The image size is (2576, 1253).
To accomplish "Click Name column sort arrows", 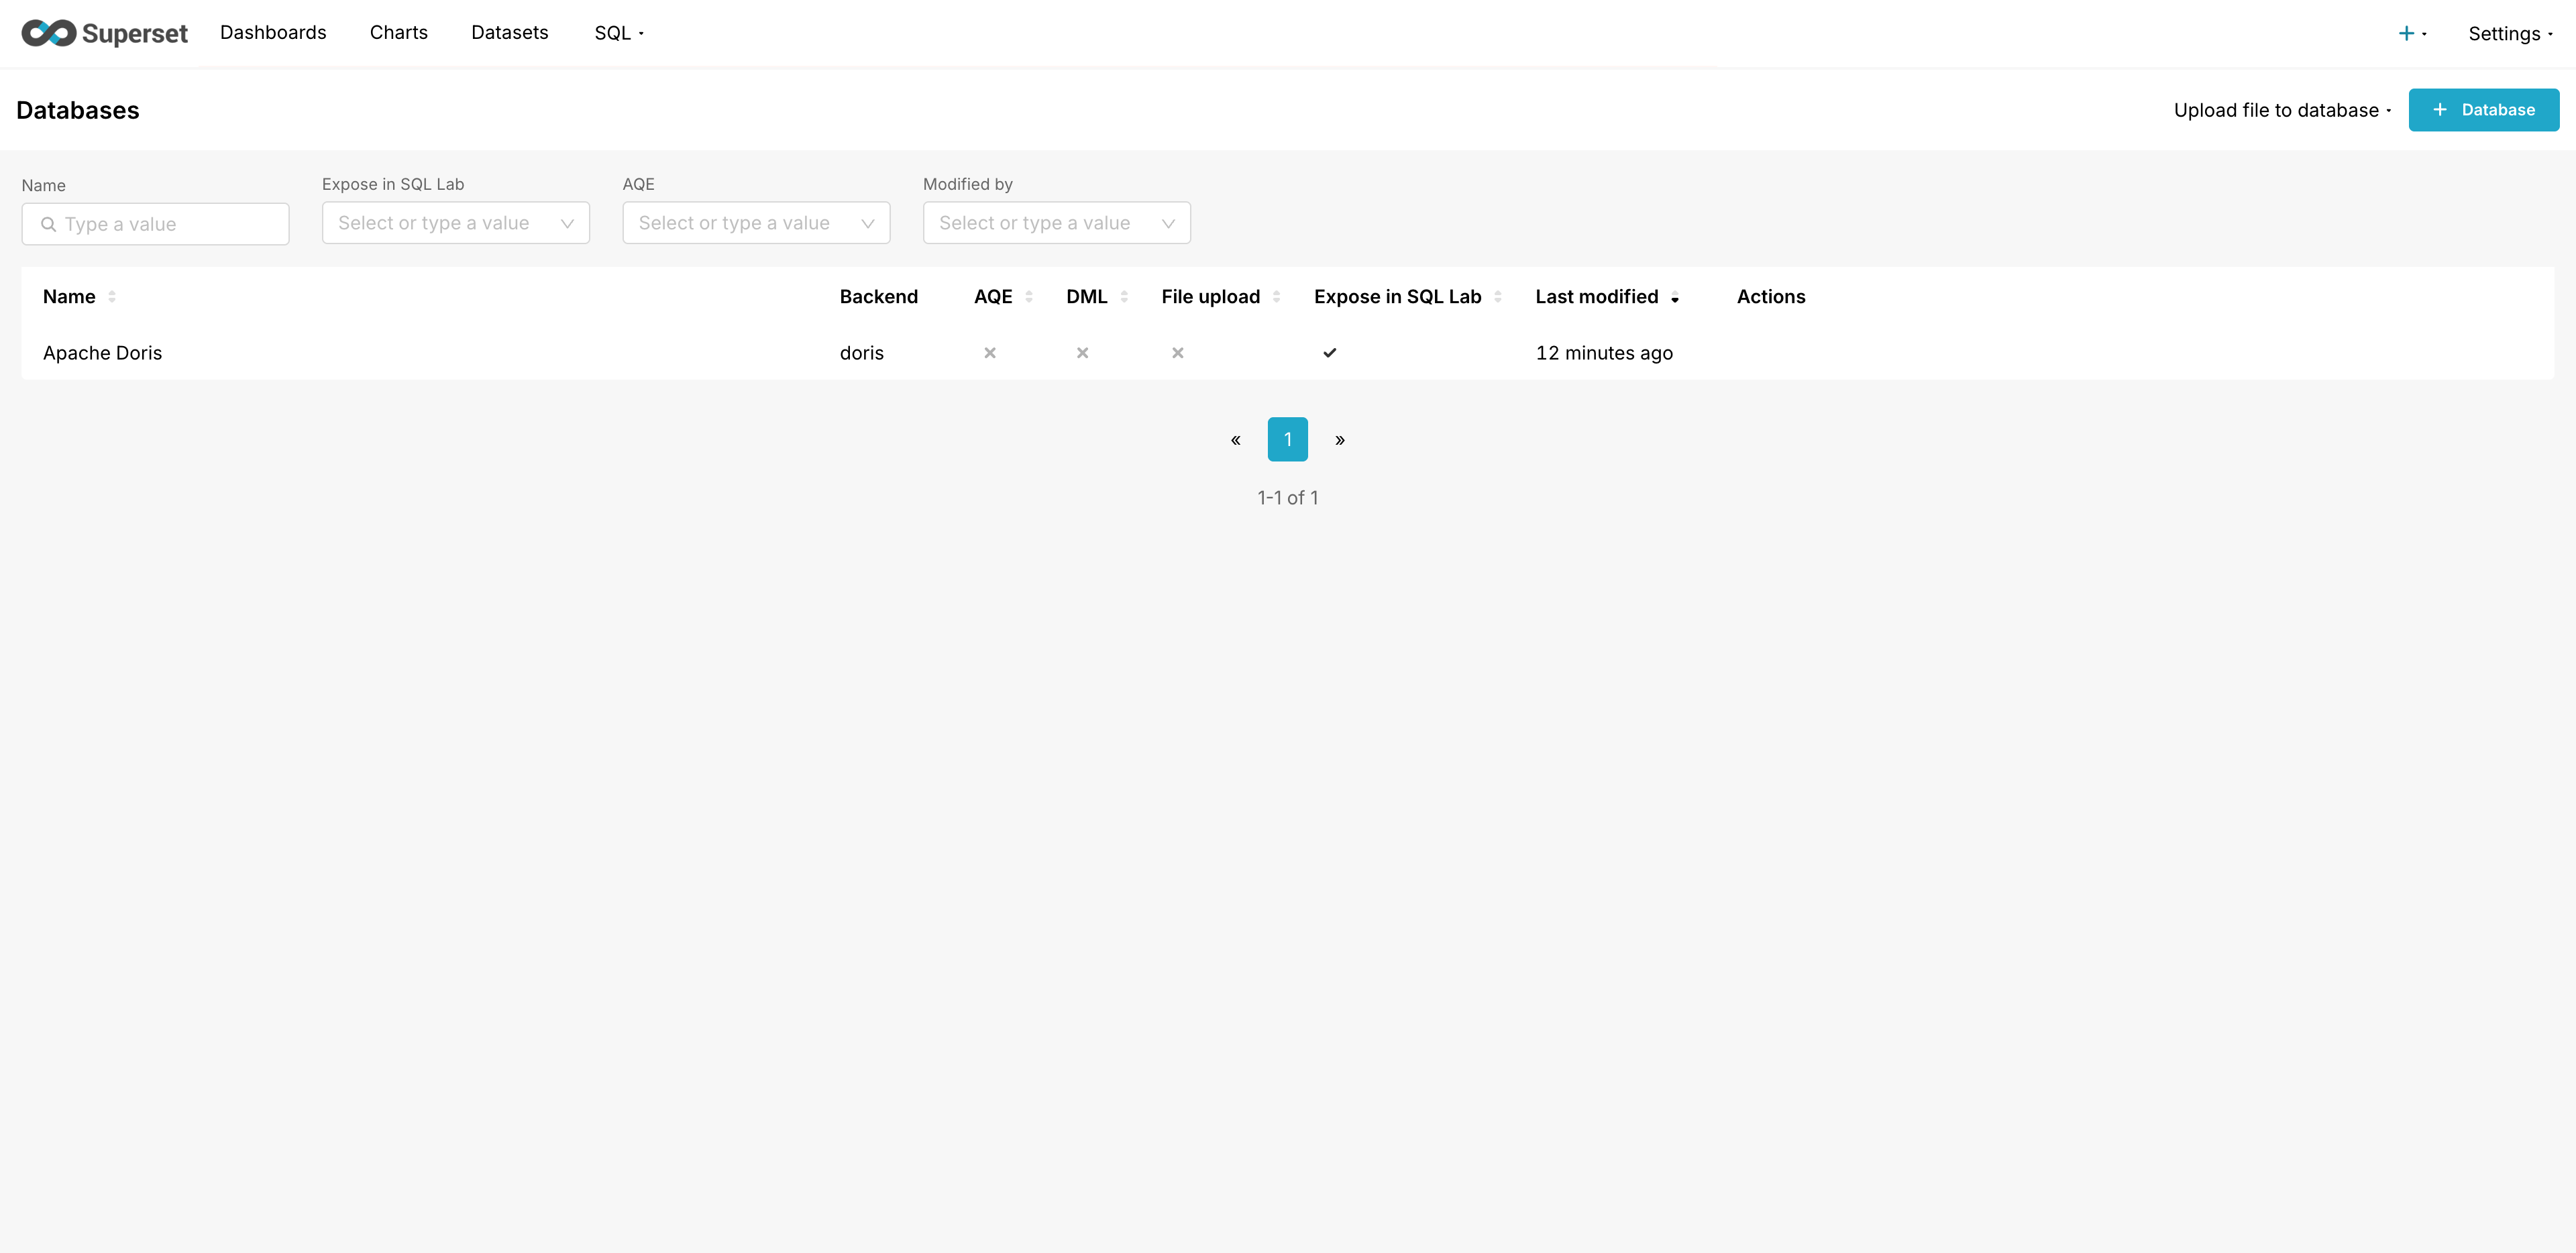I will 112,297.
